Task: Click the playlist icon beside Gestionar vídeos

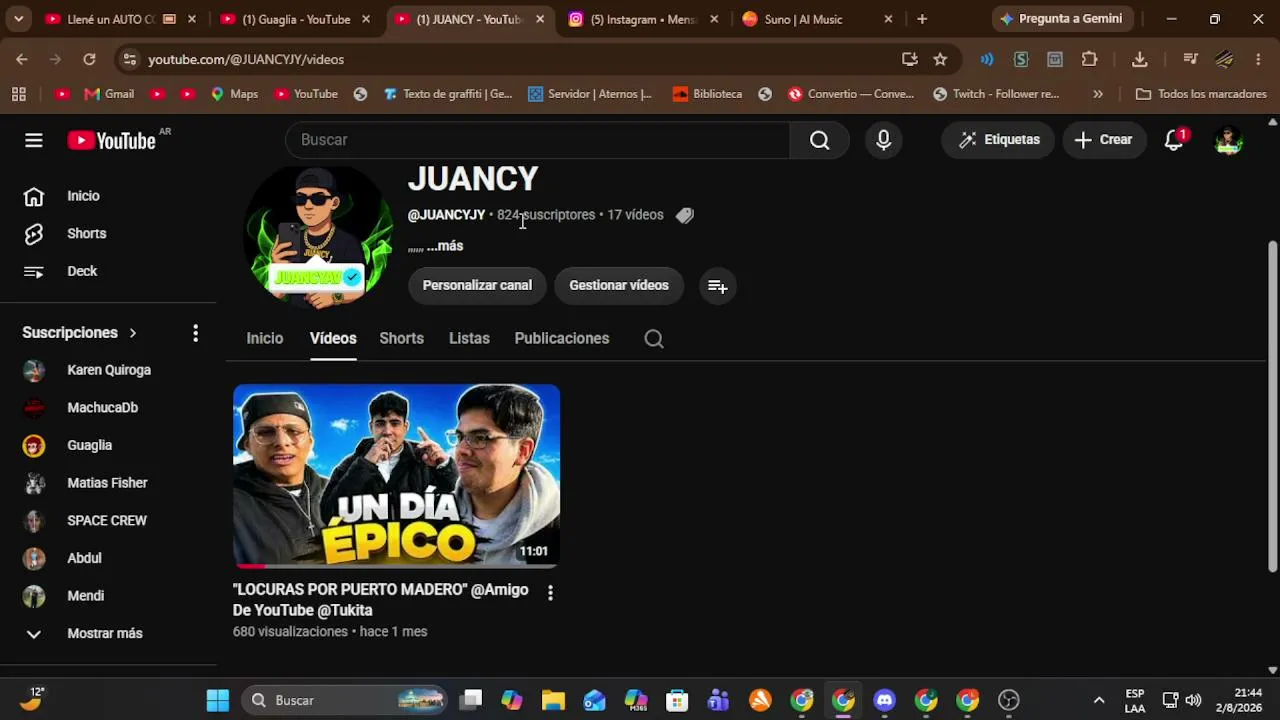Action: [717, 286]
